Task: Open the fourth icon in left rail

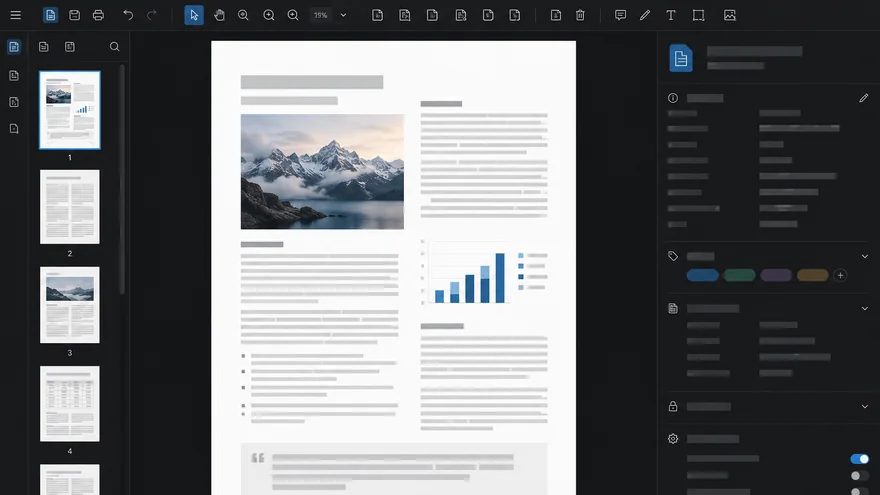Action: click(x=14, y=129)
